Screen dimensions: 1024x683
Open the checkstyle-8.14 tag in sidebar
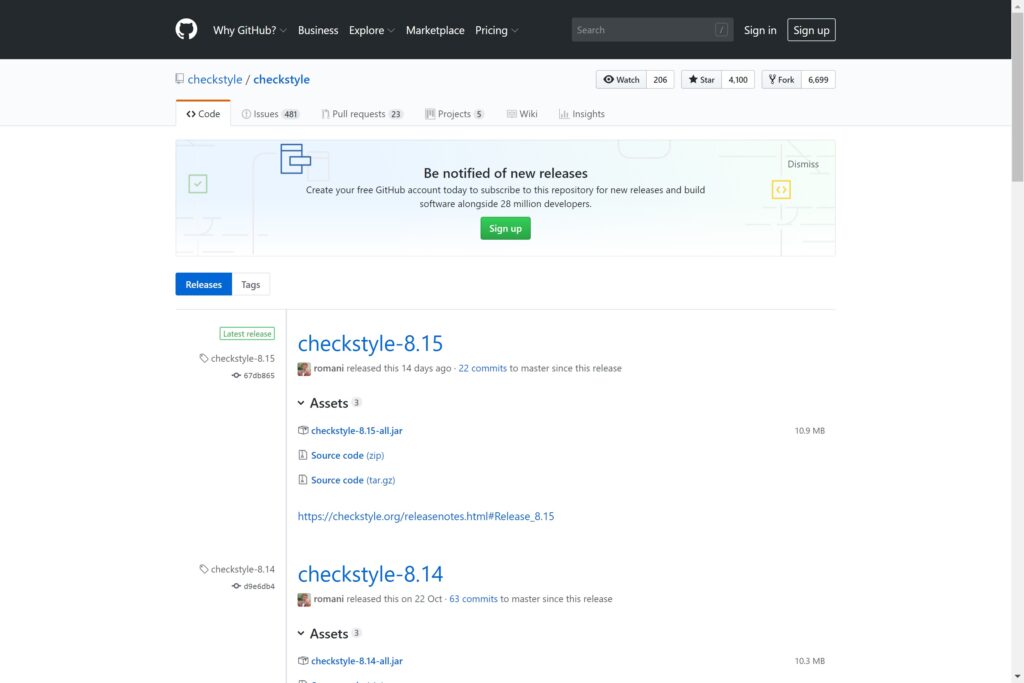[242, 569]
